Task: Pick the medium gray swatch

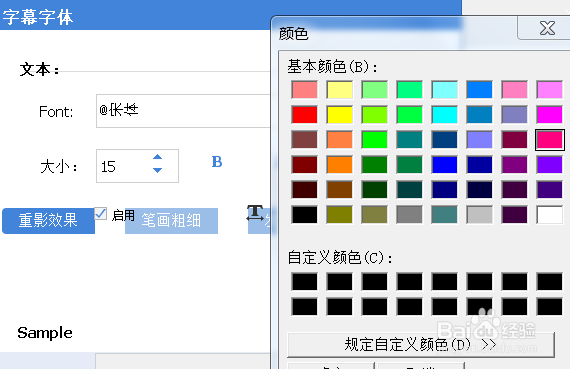Action: pyautogui.click(x=409, y=214)
